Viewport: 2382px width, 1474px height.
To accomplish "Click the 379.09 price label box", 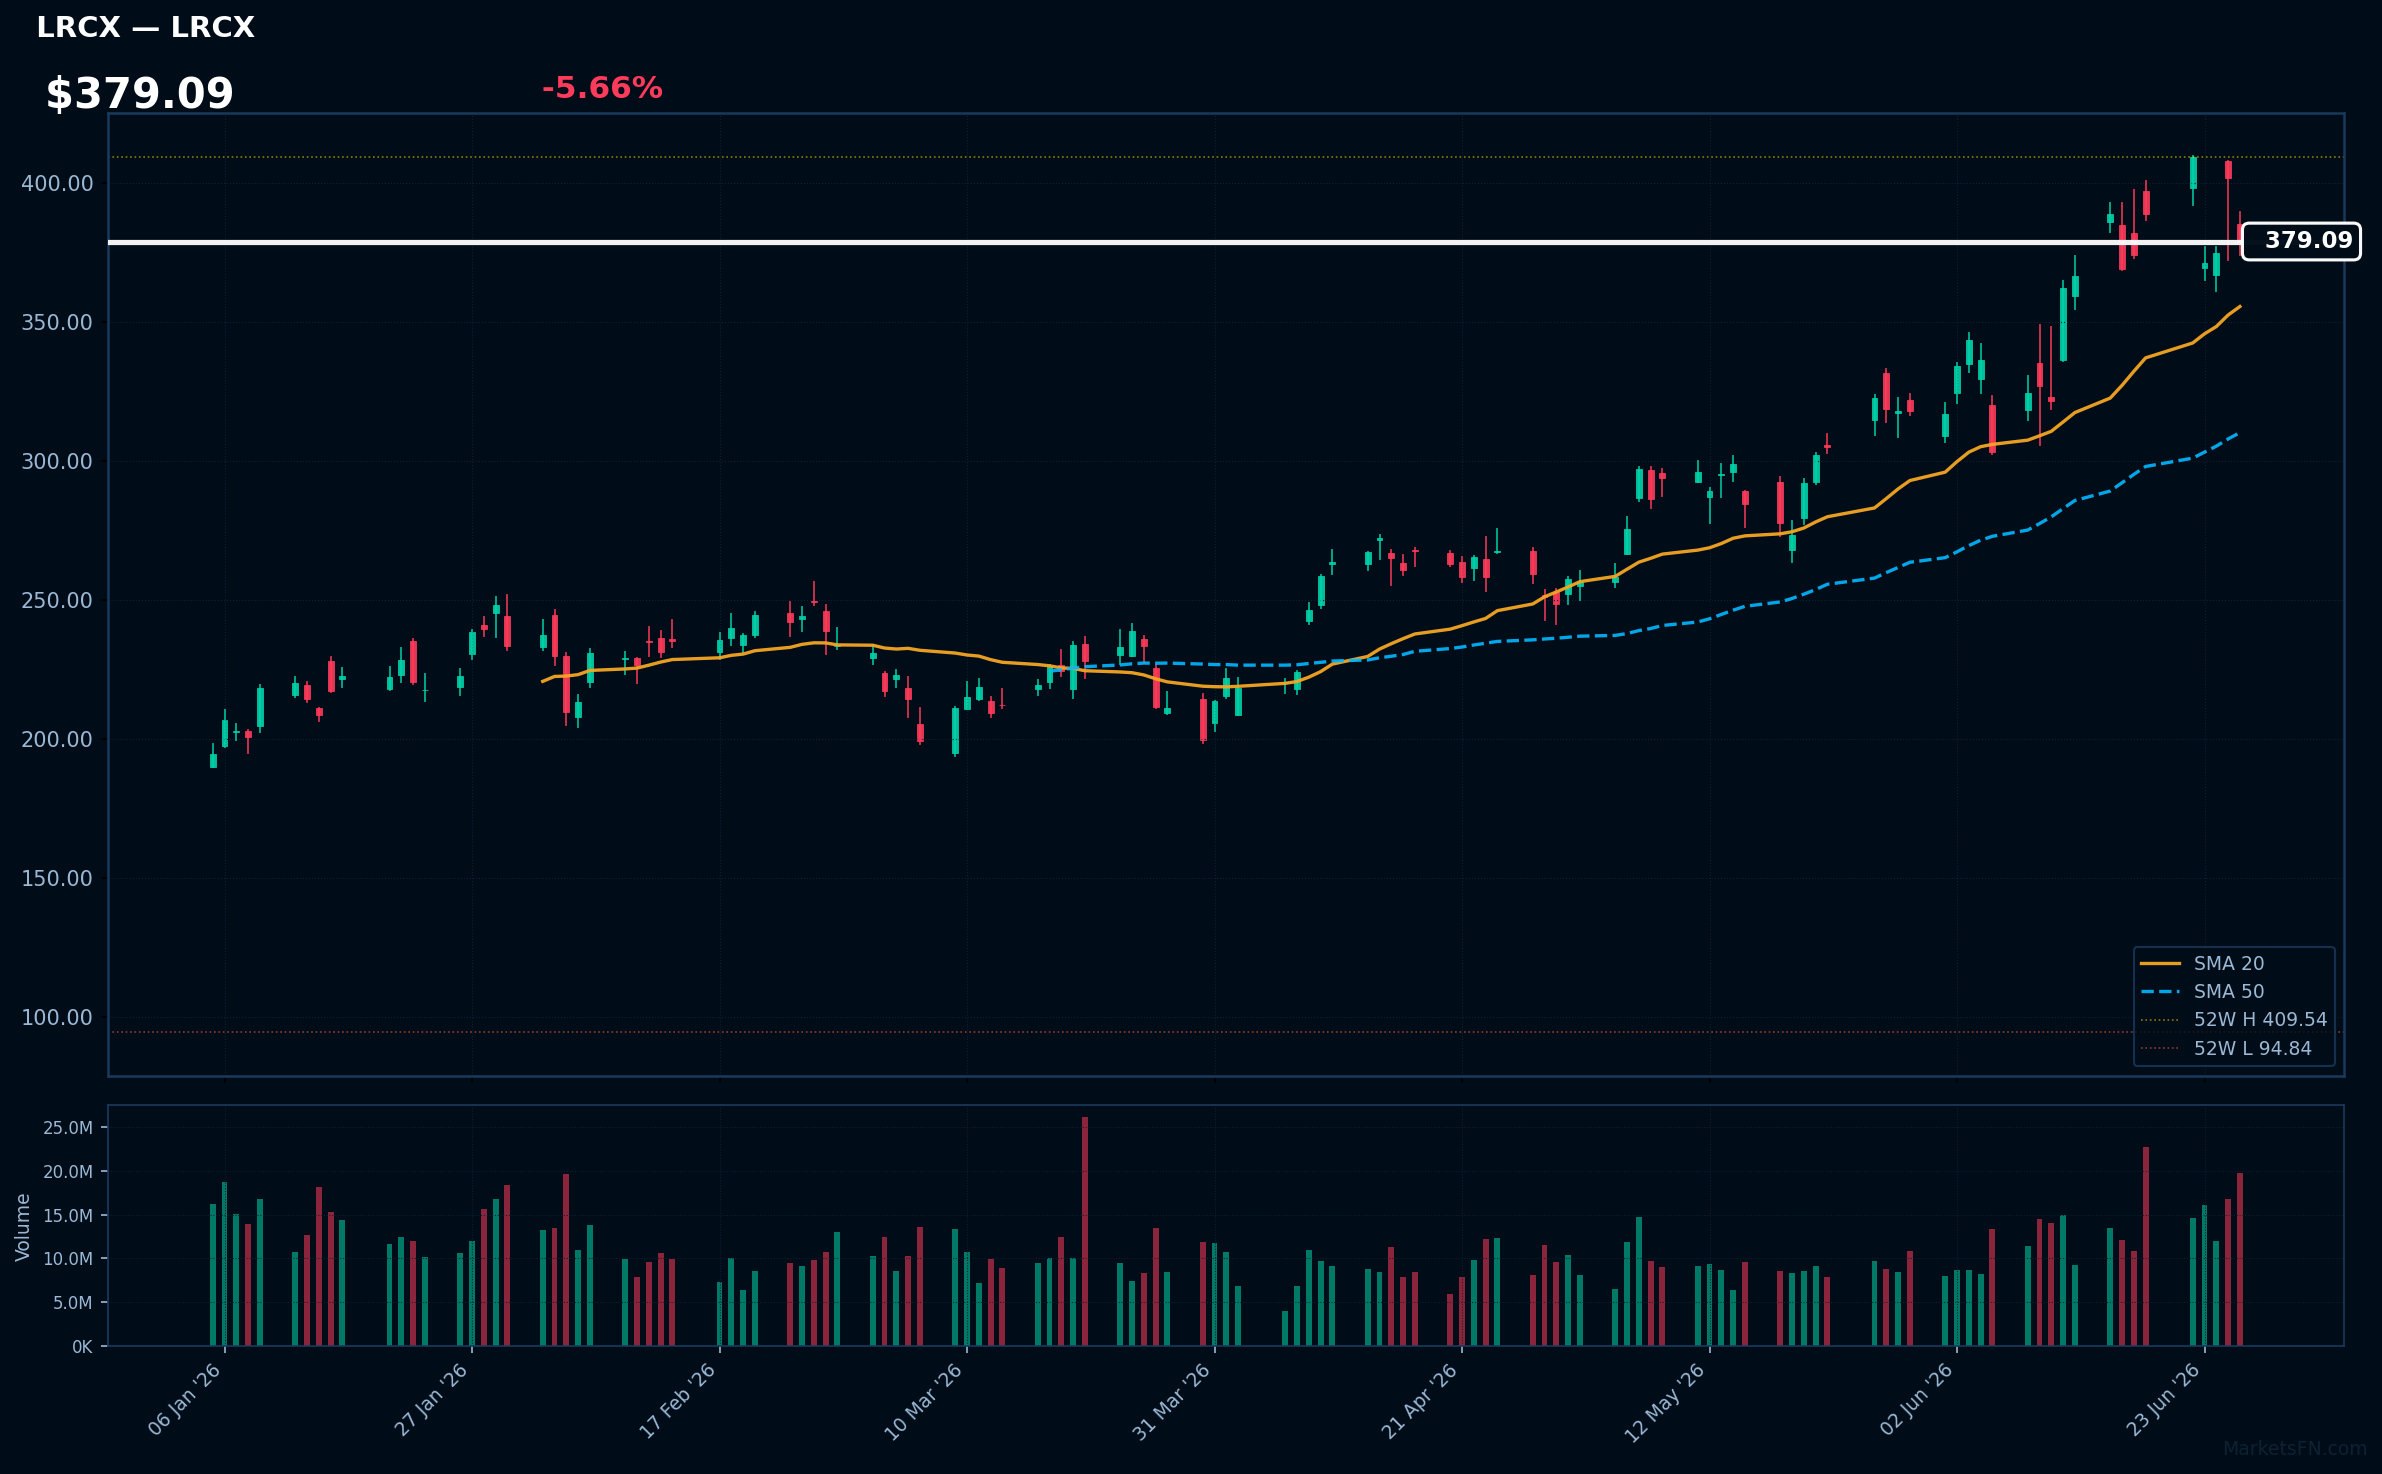I will point(2301,241).
